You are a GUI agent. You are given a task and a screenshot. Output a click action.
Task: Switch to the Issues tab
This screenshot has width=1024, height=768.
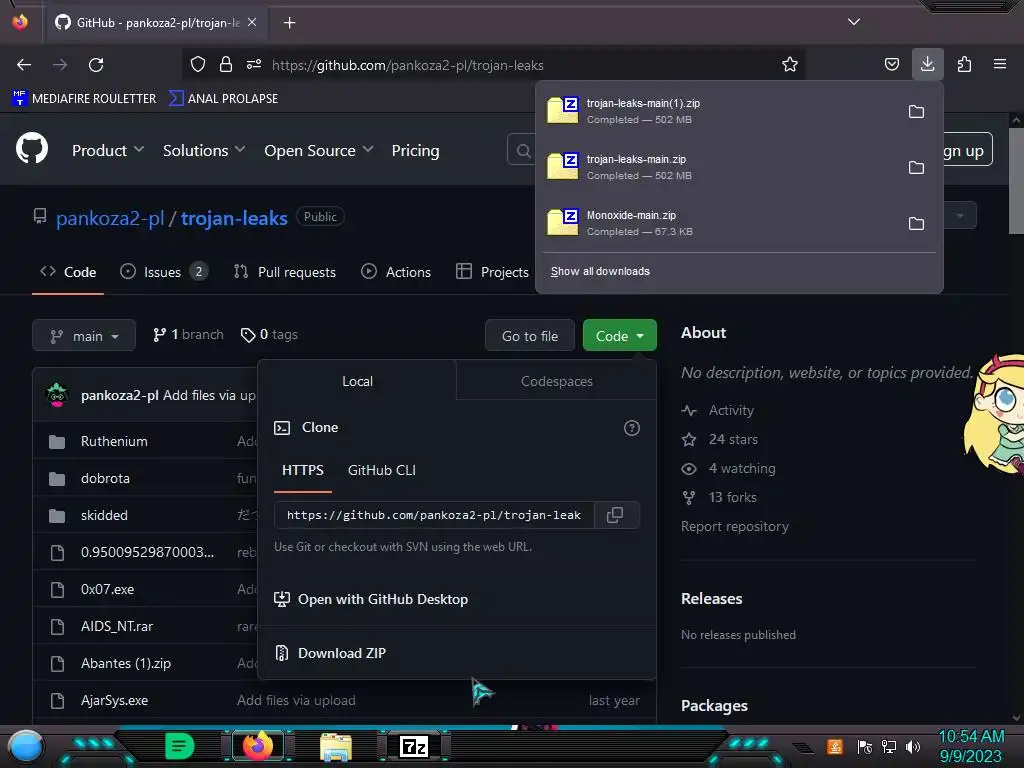[x=164, y=272]
